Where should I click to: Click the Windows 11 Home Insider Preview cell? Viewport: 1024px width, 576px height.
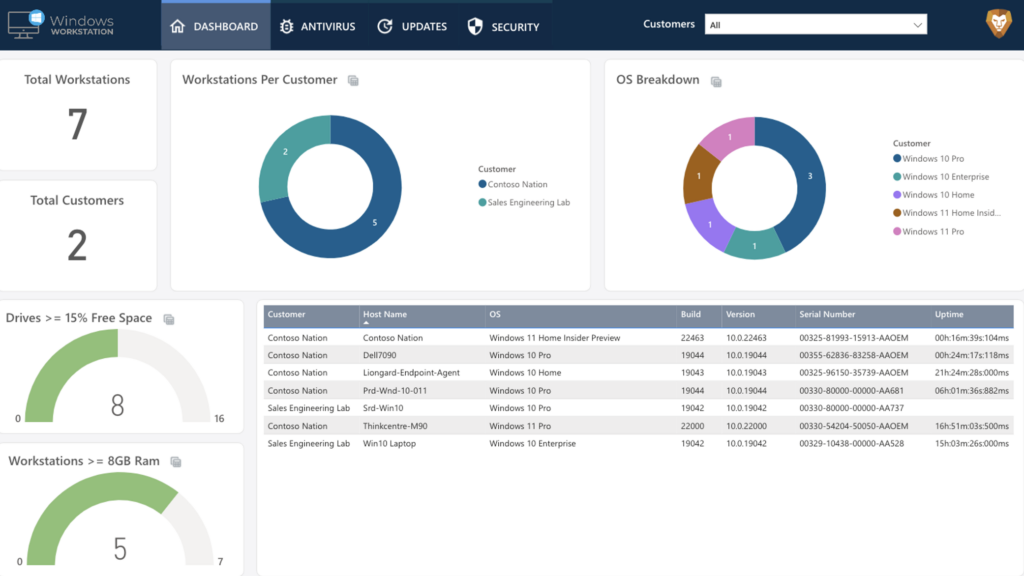554,338
